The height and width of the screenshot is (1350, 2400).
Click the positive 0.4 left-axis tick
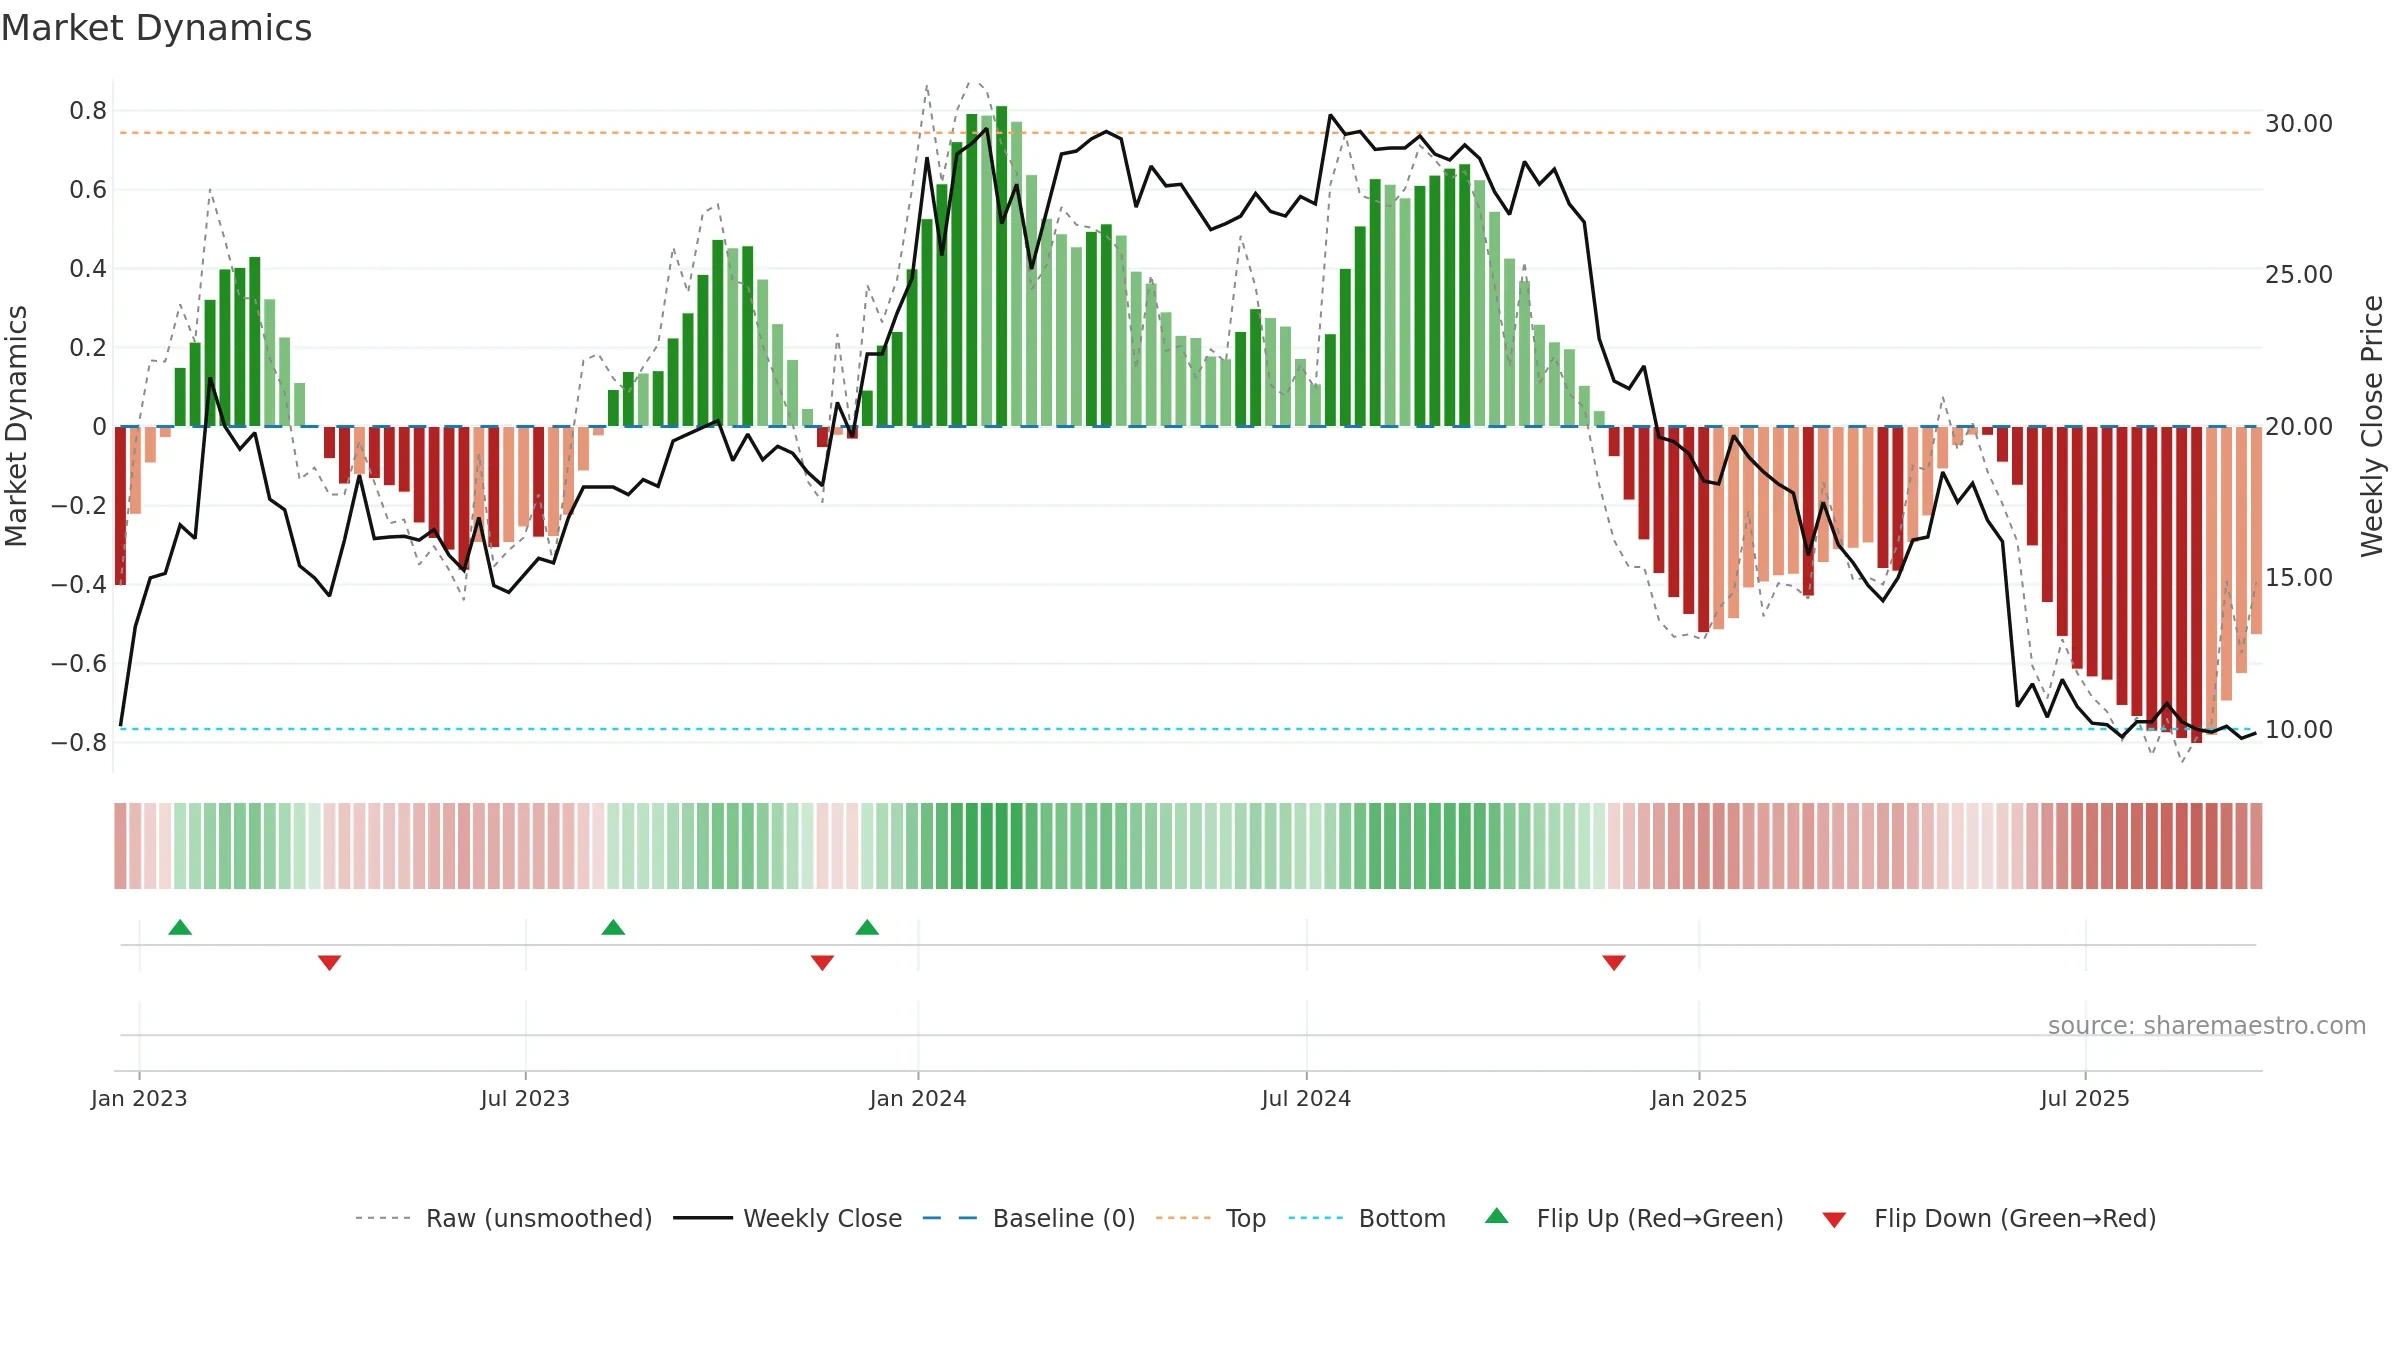click(88, 269)
